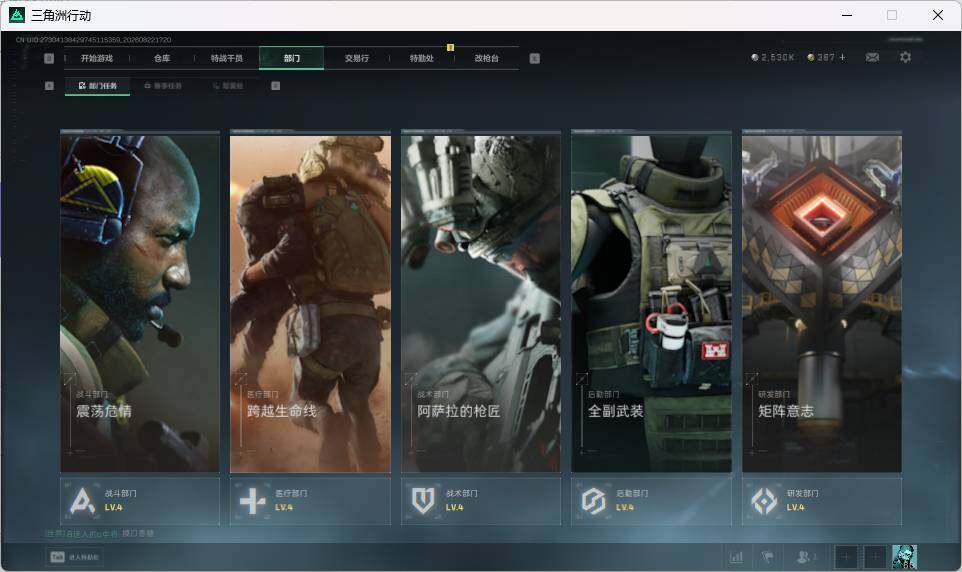Screen dimensions: 962x572
Task: Open the 震荡危情 mission card
Action: [140, 302]
